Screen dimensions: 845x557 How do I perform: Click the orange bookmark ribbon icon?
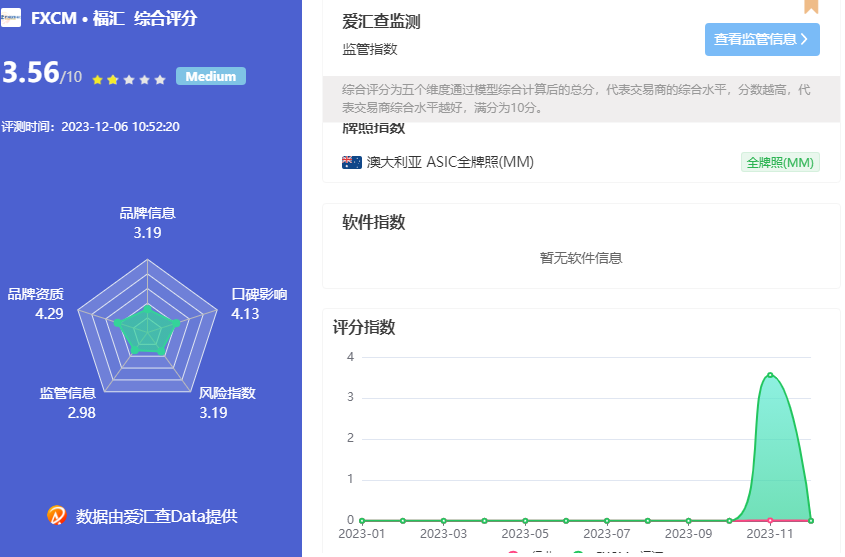811,6
